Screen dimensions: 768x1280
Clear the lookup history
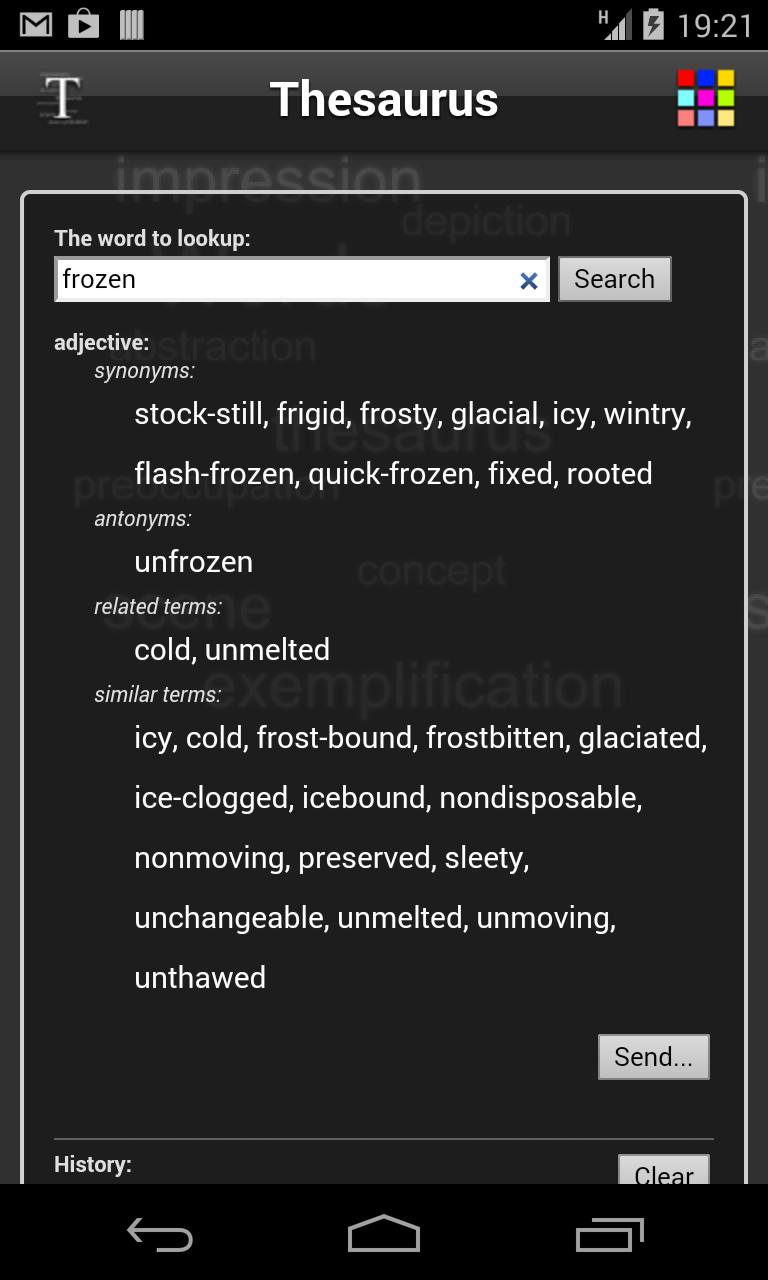664,1171
